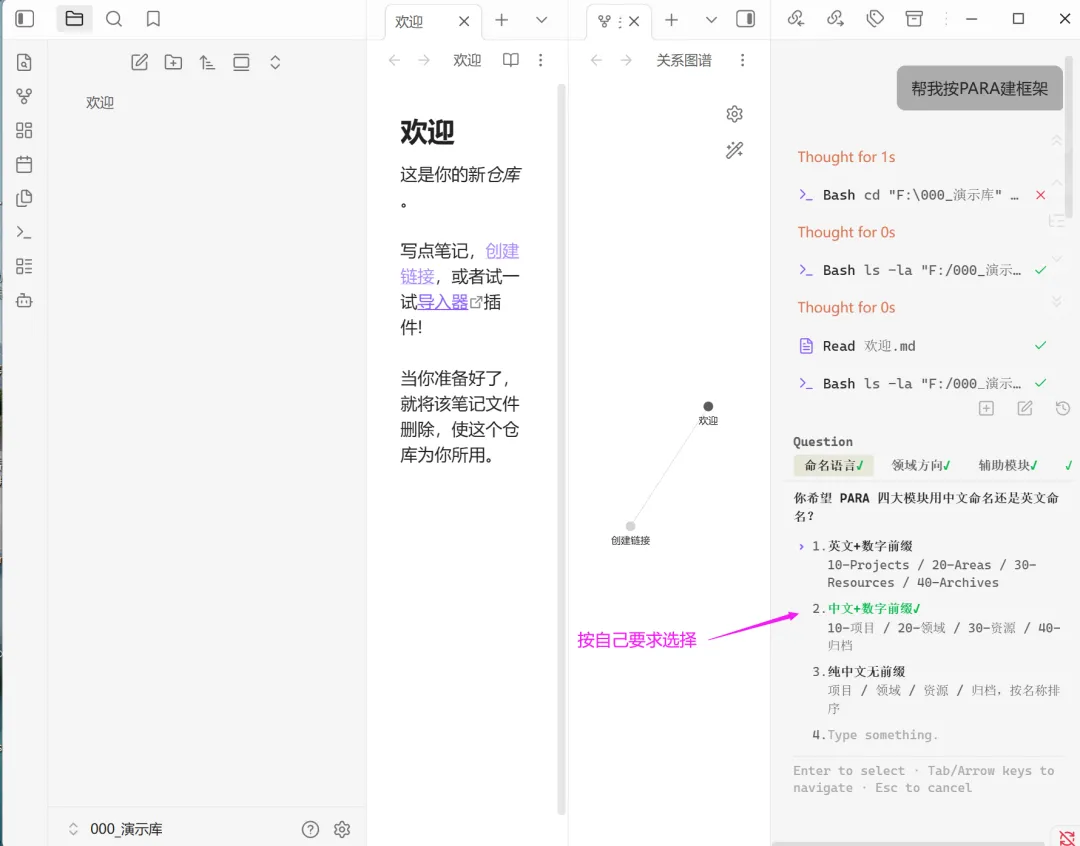1080x846 pixels.
Task: Click the 帮我按PARA建框架 message bubble
Action: pyautogui.click(x=979, y=88)
